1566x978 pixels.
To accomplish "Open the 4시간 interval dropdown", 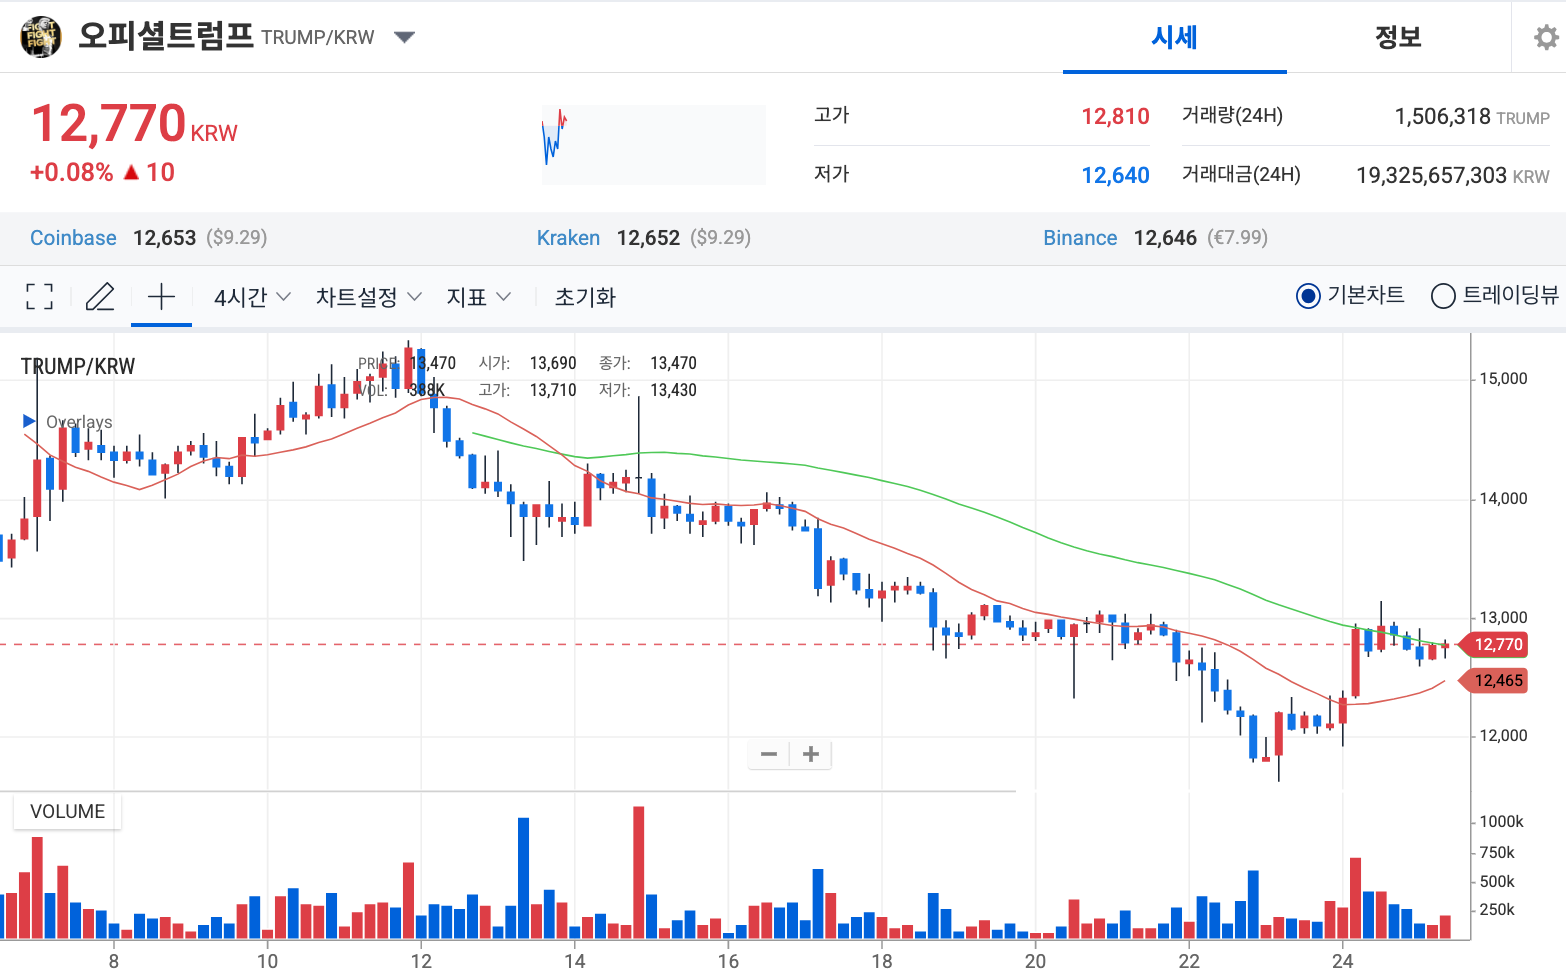I will pos(252,297).
